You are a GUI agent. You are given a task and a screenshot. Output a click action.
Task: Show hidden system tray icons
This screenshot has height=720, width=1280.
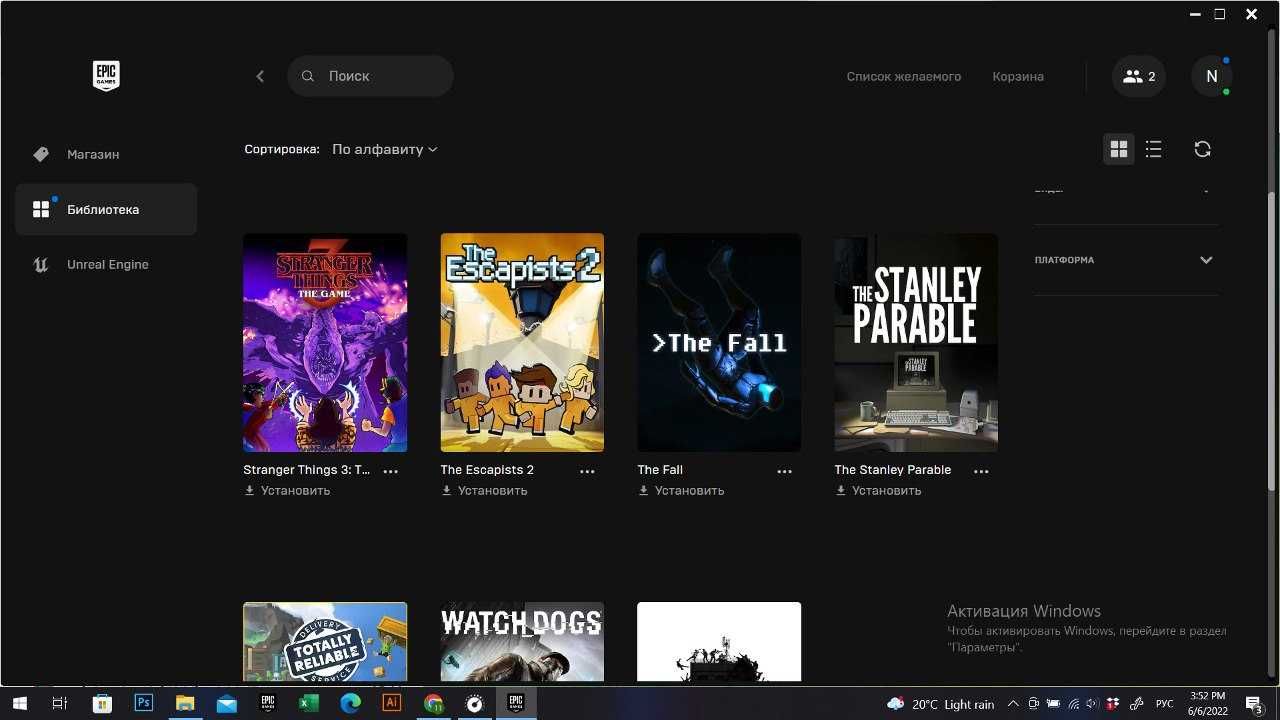1013,704
